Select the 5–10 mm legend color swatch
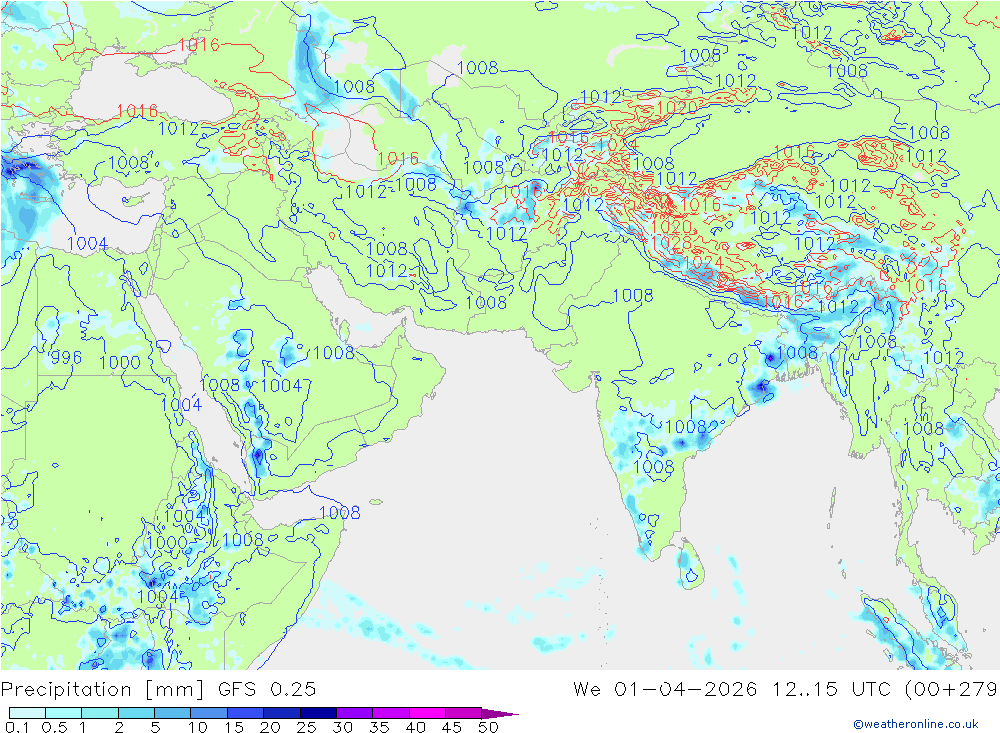The width and height of the screenshot is (1000, 733). coord(173,713)
